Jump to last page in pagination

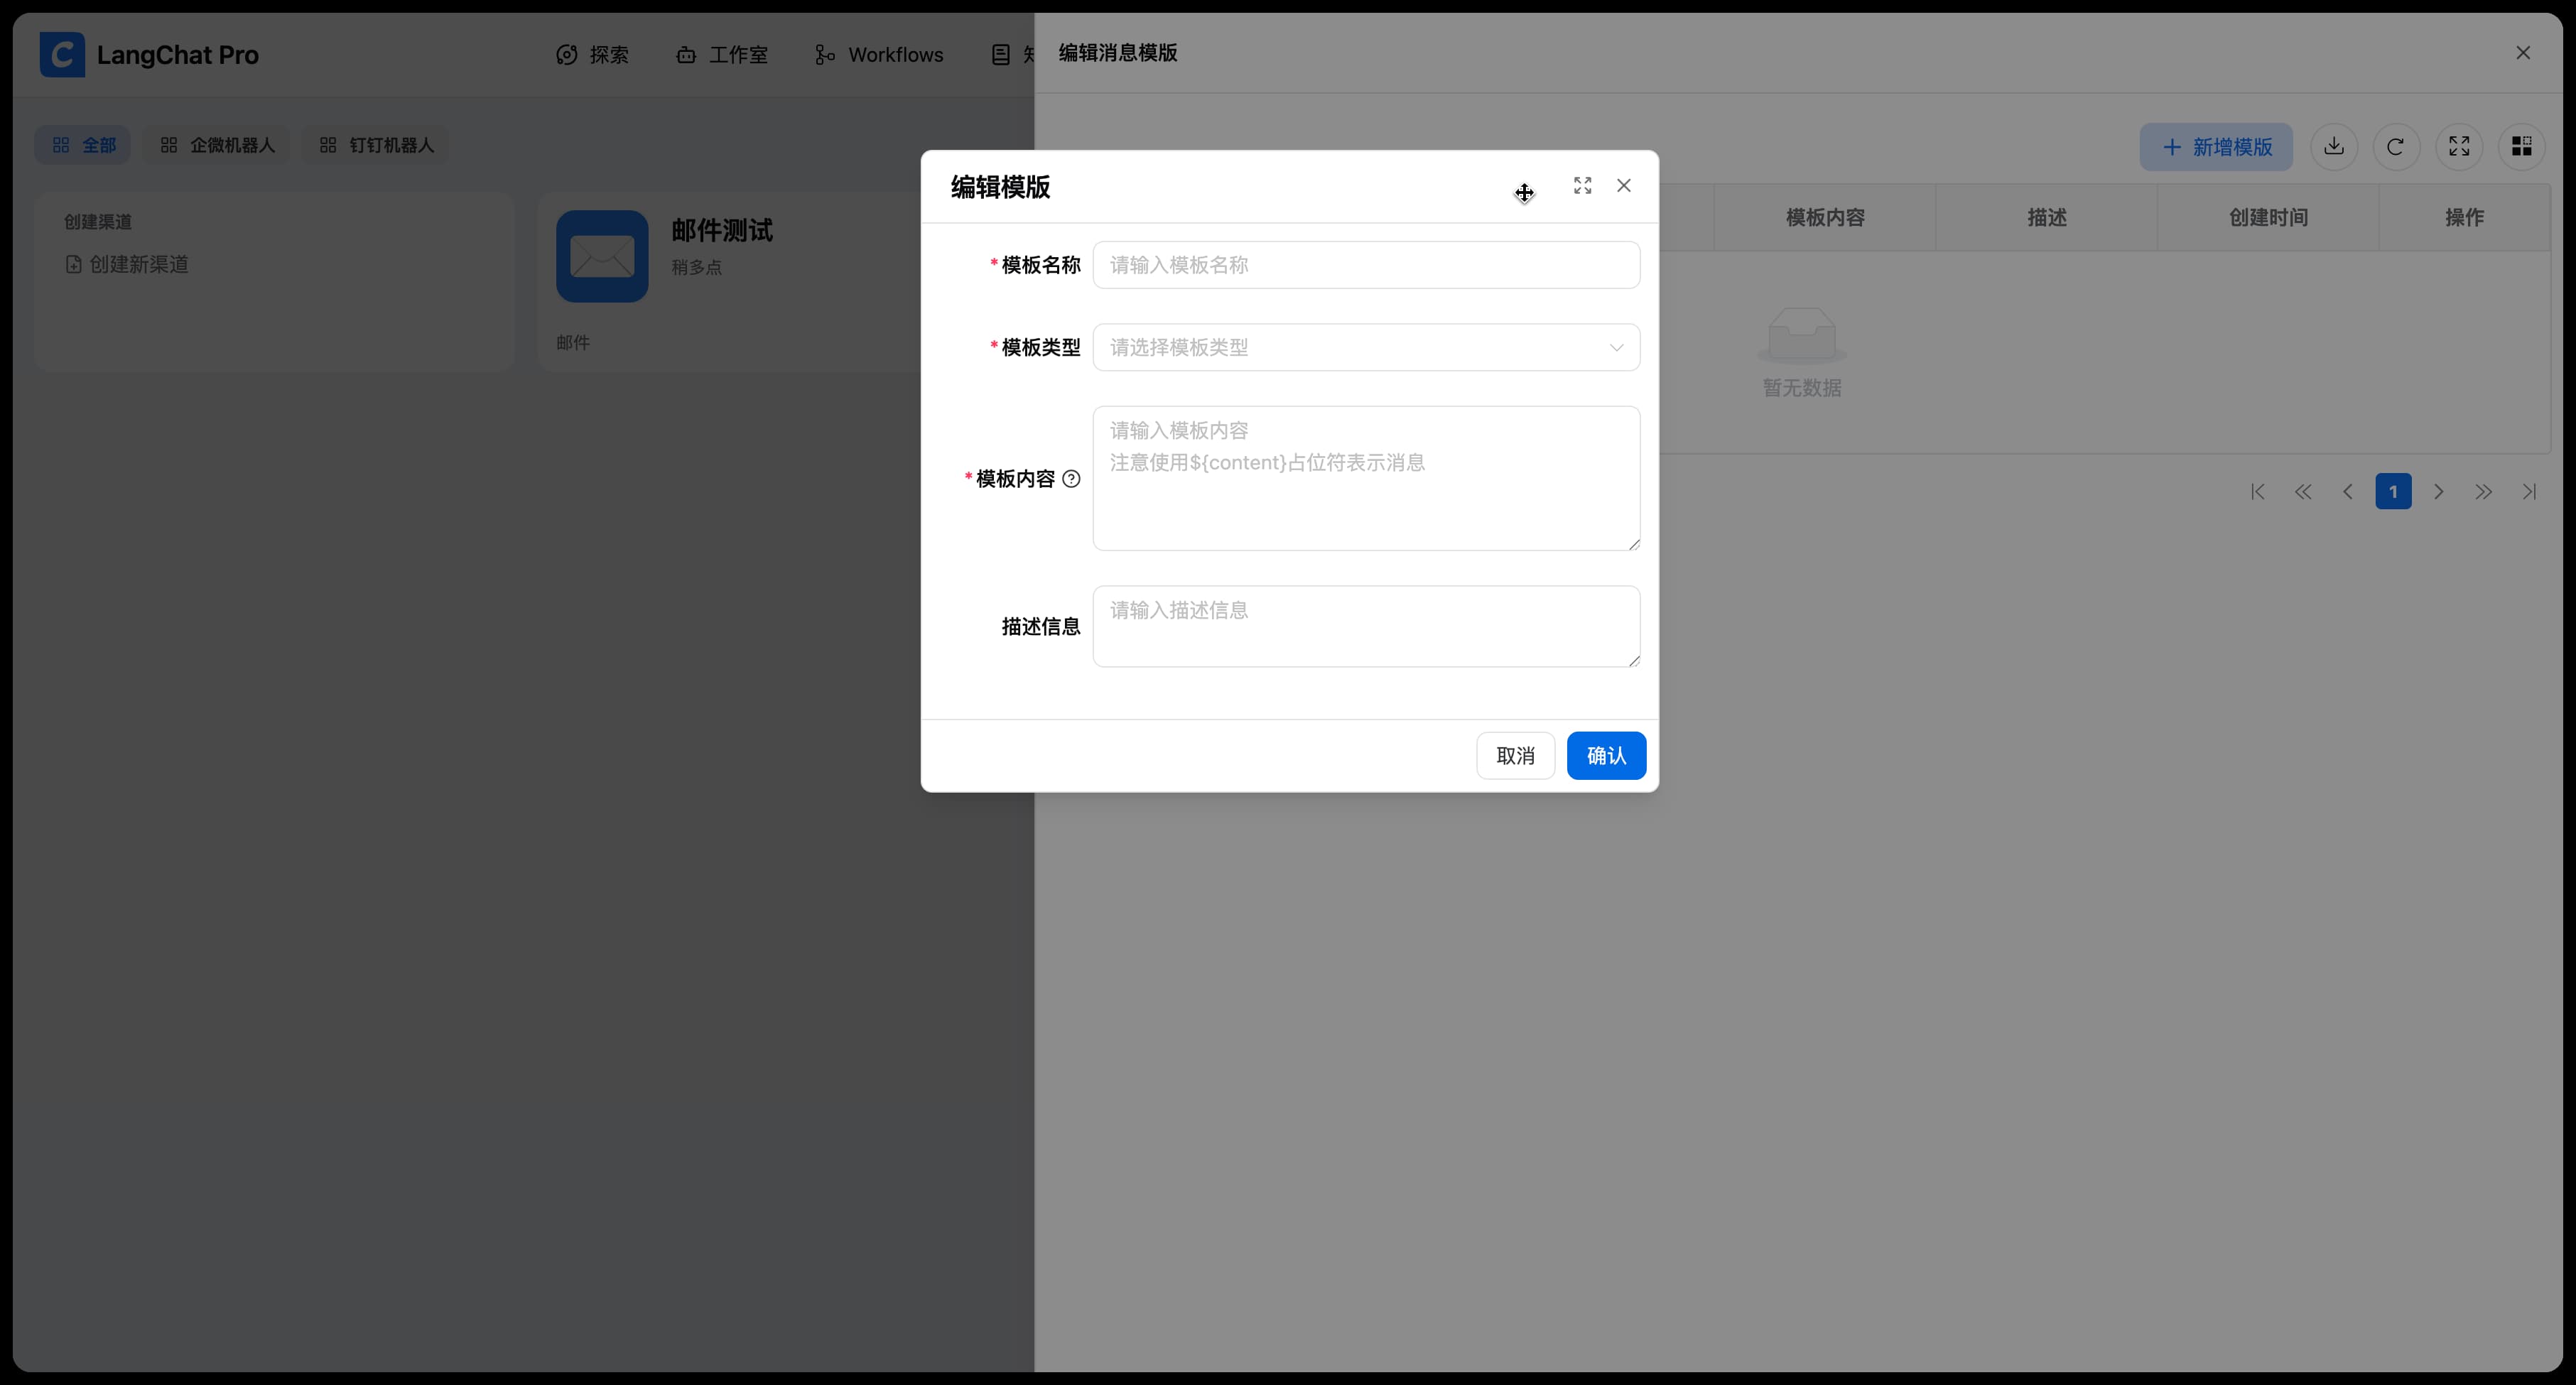[x=2529, y=491]
